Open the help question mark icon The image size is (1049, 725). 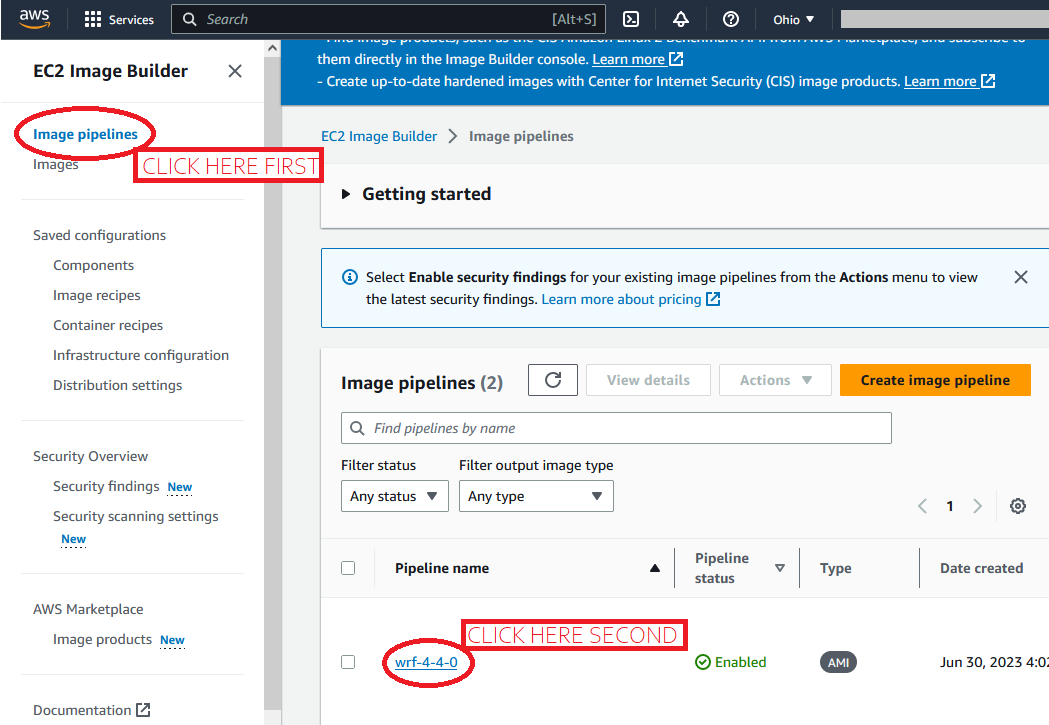(x=731, y=19)
